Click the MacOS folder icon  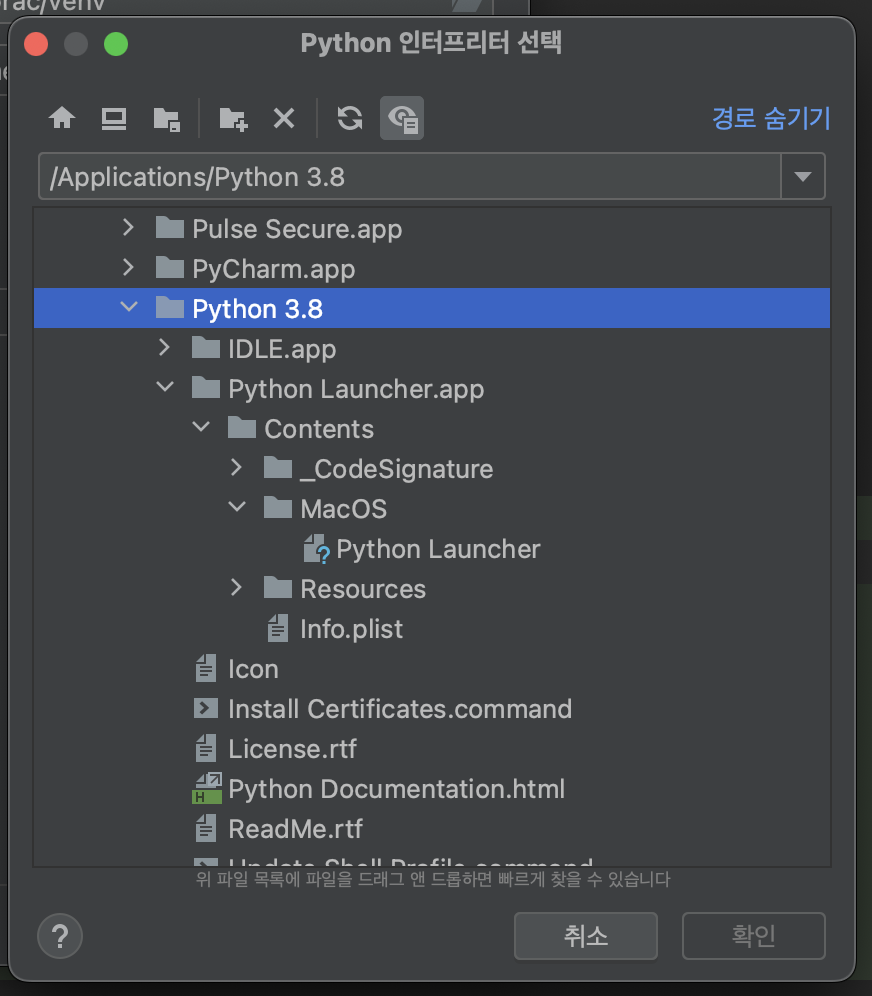278,508
